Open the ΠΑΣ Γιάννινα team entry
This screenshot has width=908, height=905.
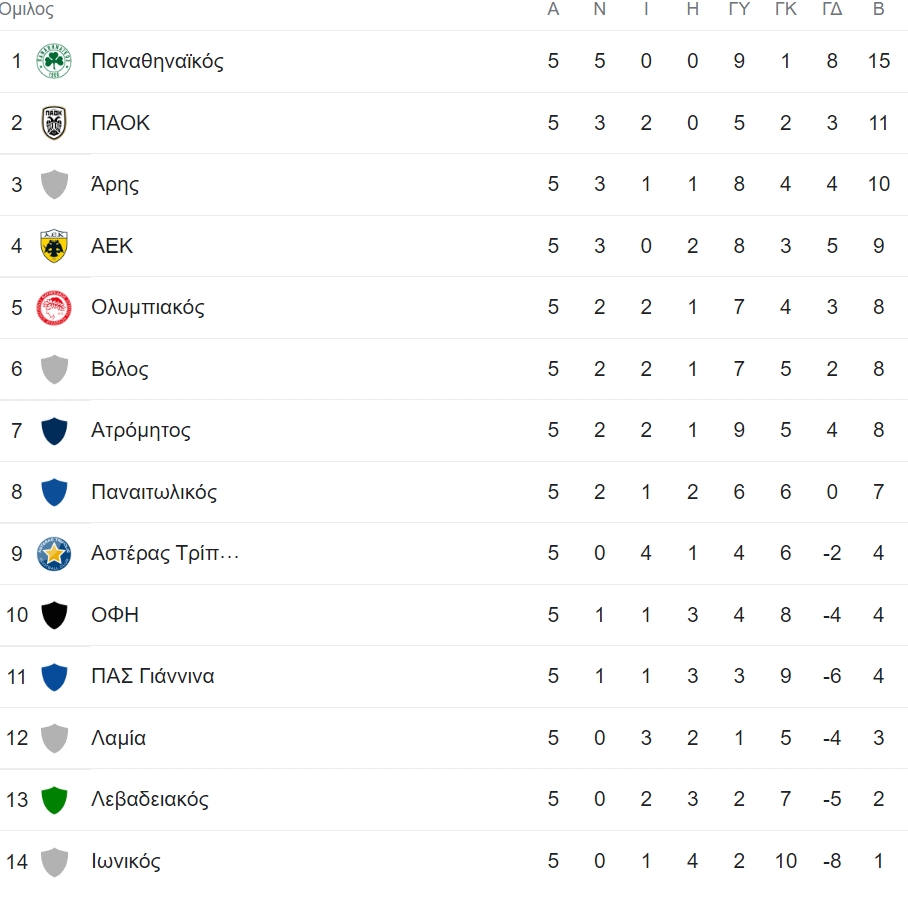(x=153, y=676)
